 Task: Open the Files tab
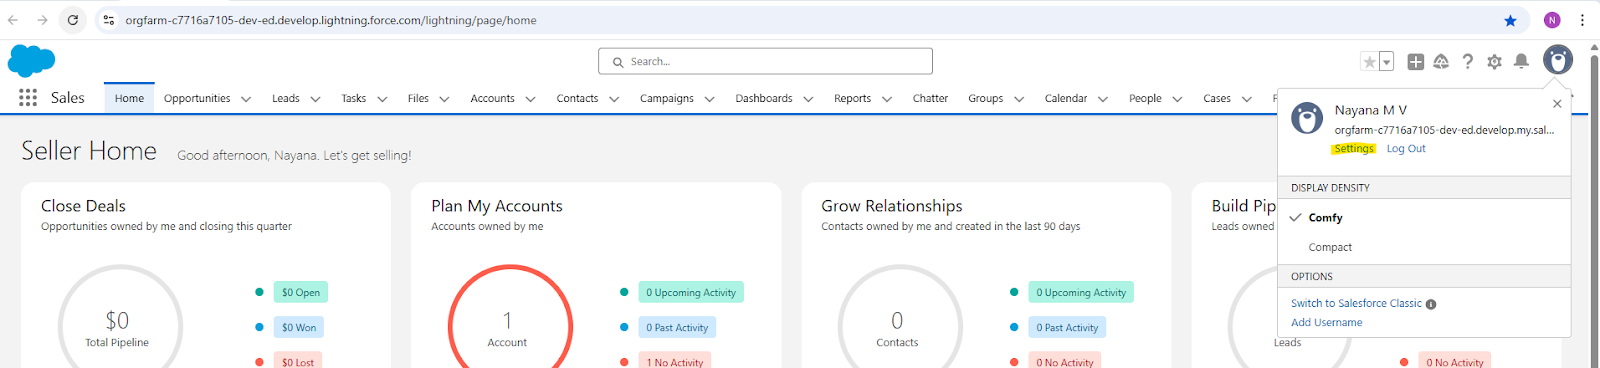click(418, 98)
